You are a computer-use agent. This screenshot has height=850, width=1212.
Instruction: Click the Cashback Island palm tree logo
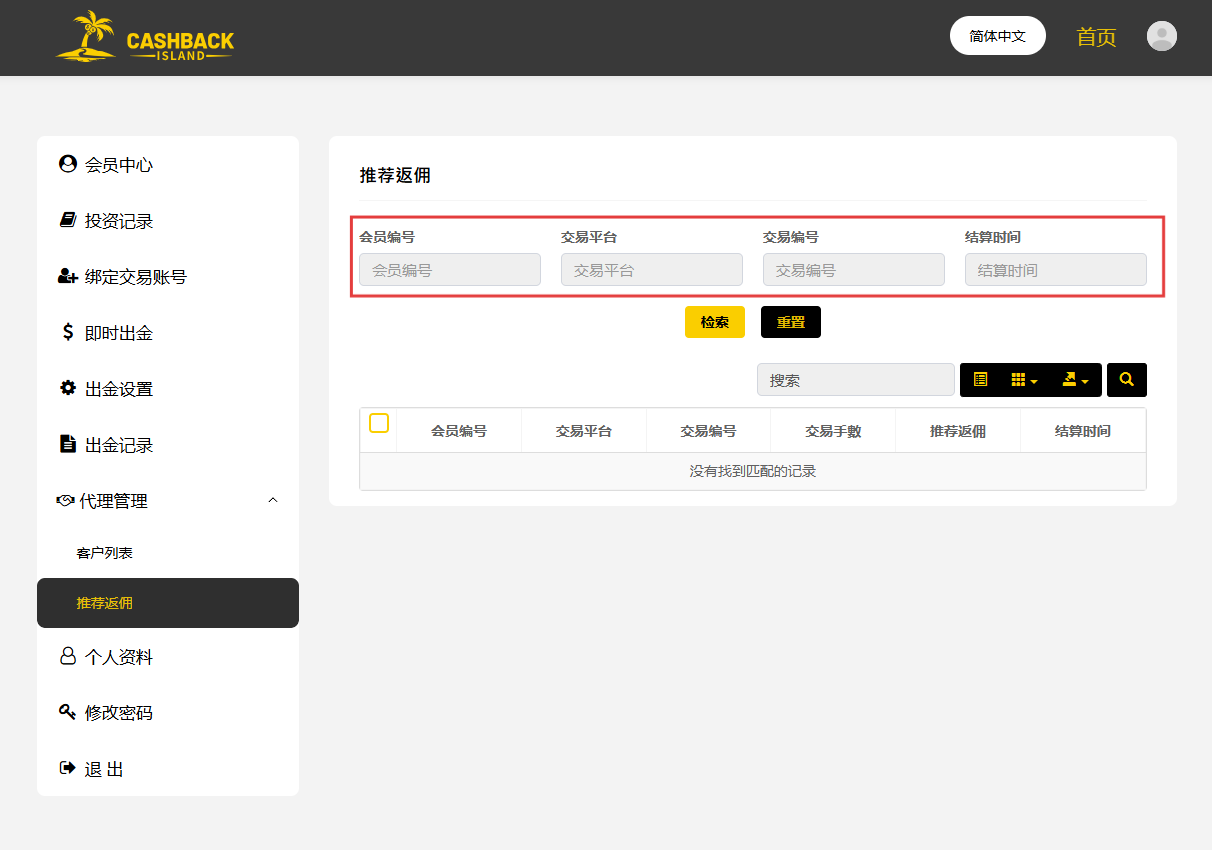pos(145,37)
